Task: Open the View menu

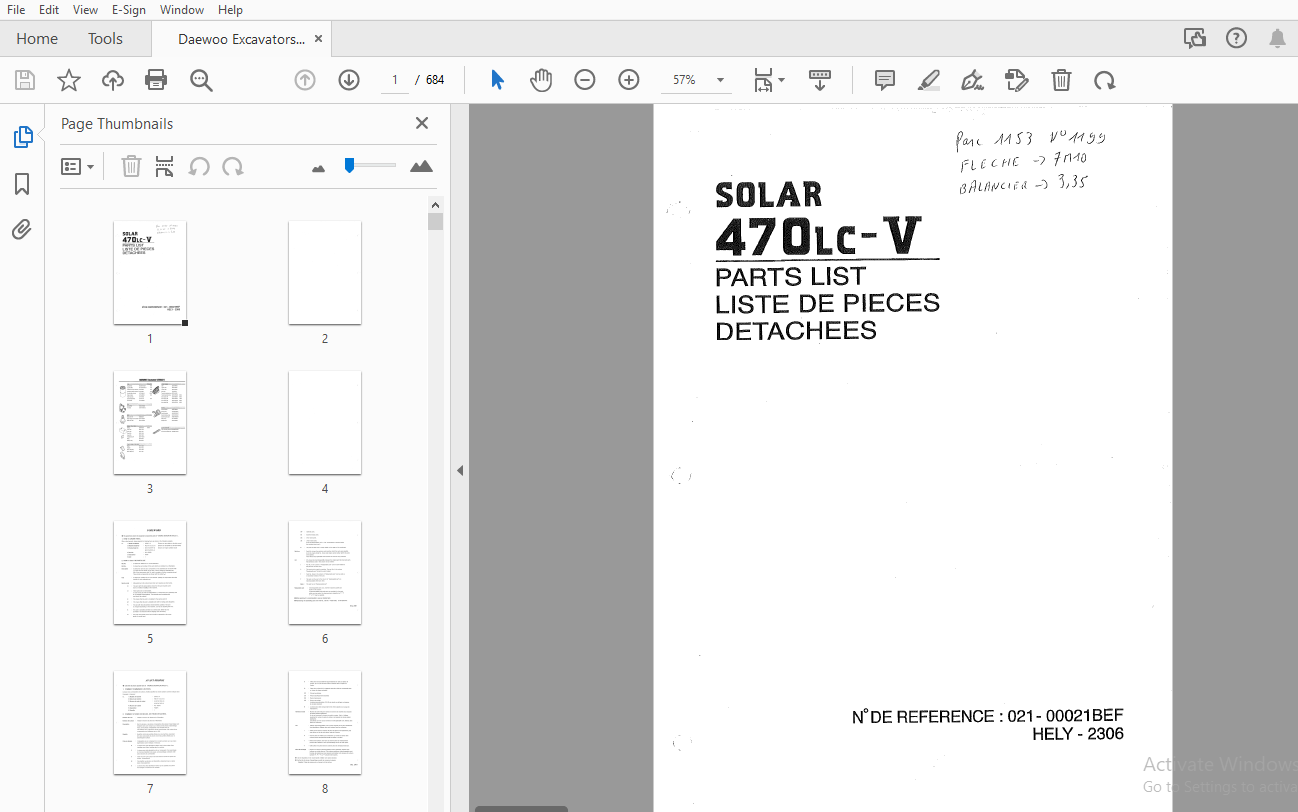Action: tap(85, 9)
